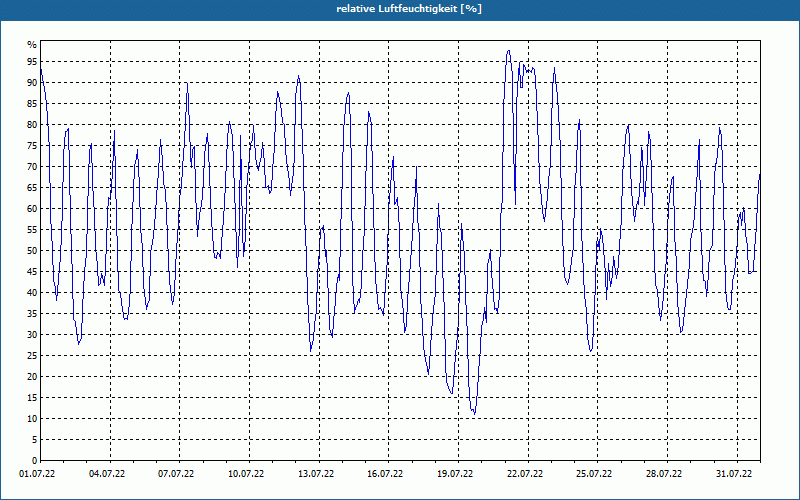
Task: Click the y-axis value 65
Action: coord(32,188)
